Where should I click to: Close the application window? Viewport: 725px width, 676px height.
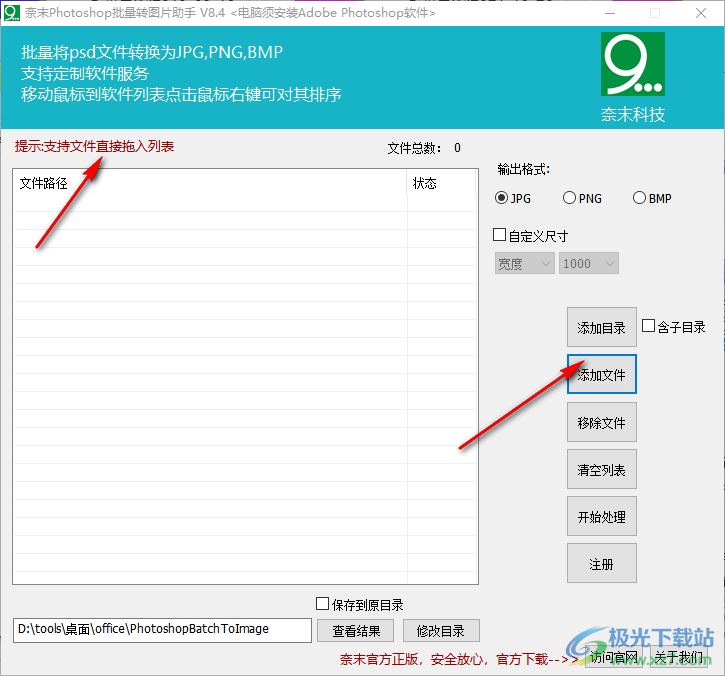pyautogui.click(x=701, y=13)
